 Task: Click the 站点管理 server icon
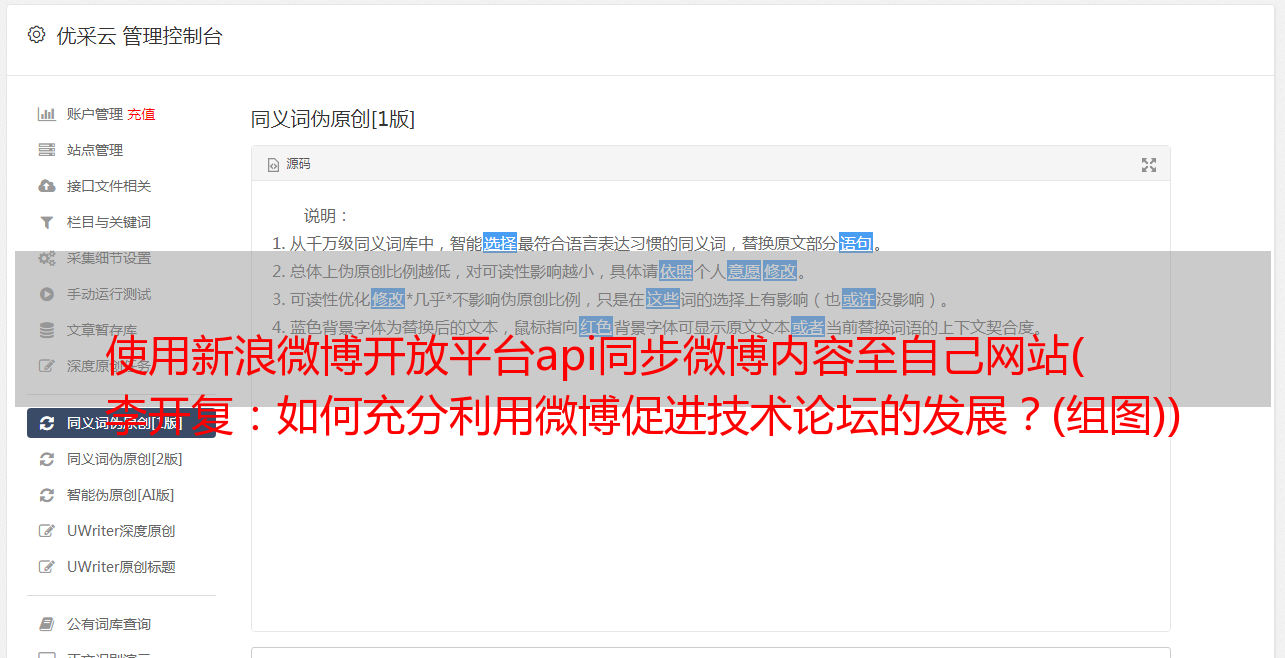pos(46,150)
